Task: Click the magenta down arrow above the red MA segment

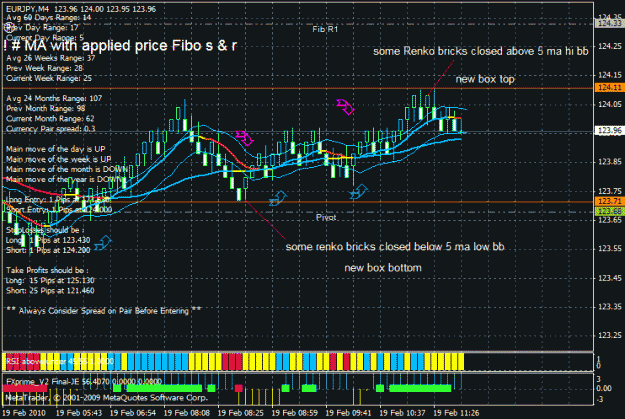Action: [244, 138]
